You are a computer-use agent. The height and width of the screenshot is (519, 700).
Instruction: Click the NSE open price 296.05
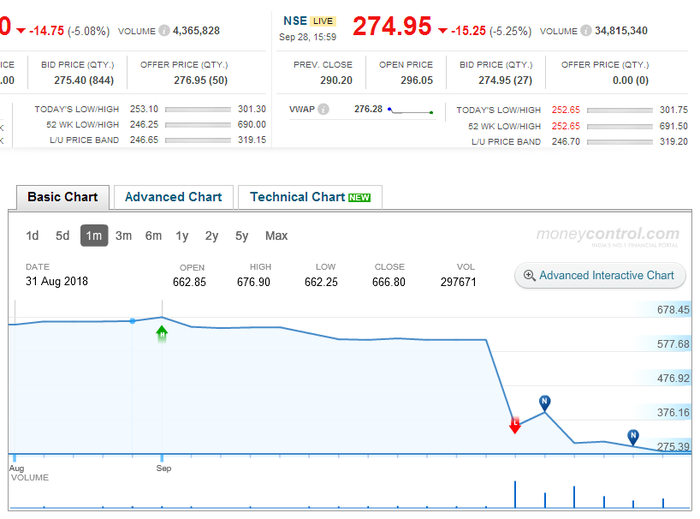coord(417,80)
